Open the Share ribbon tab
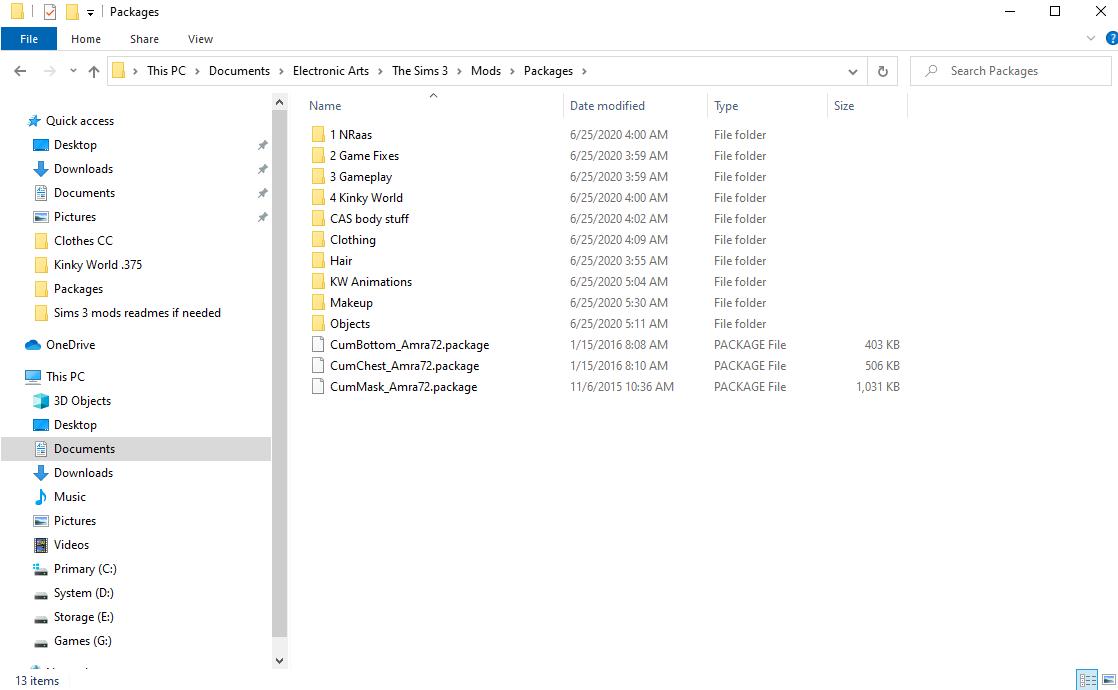The width and height of the screenshot is (1118, 690). click(x=144, y=39)
